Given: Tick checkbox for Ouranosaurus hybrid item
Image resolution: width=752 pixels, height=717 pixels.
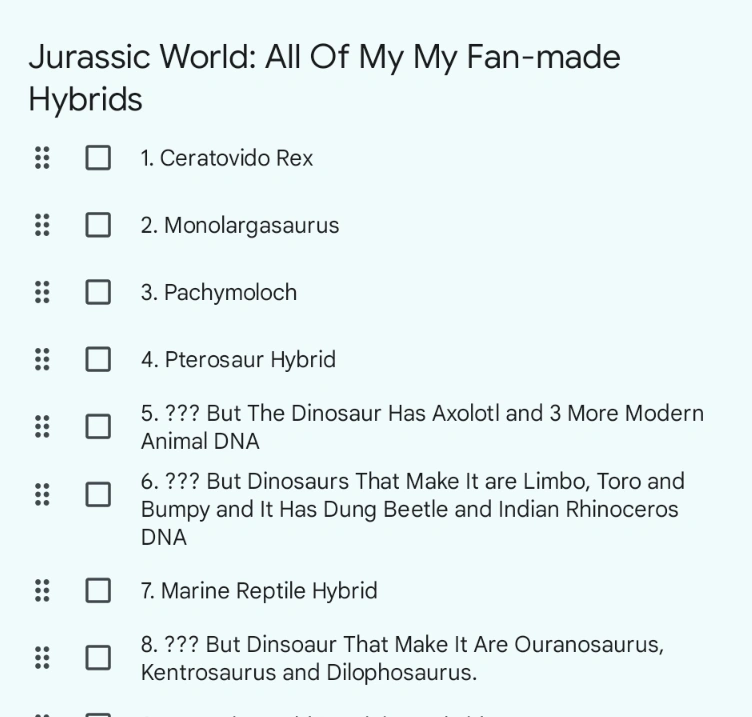Looking at the screenshot, I should click(98, 657).
